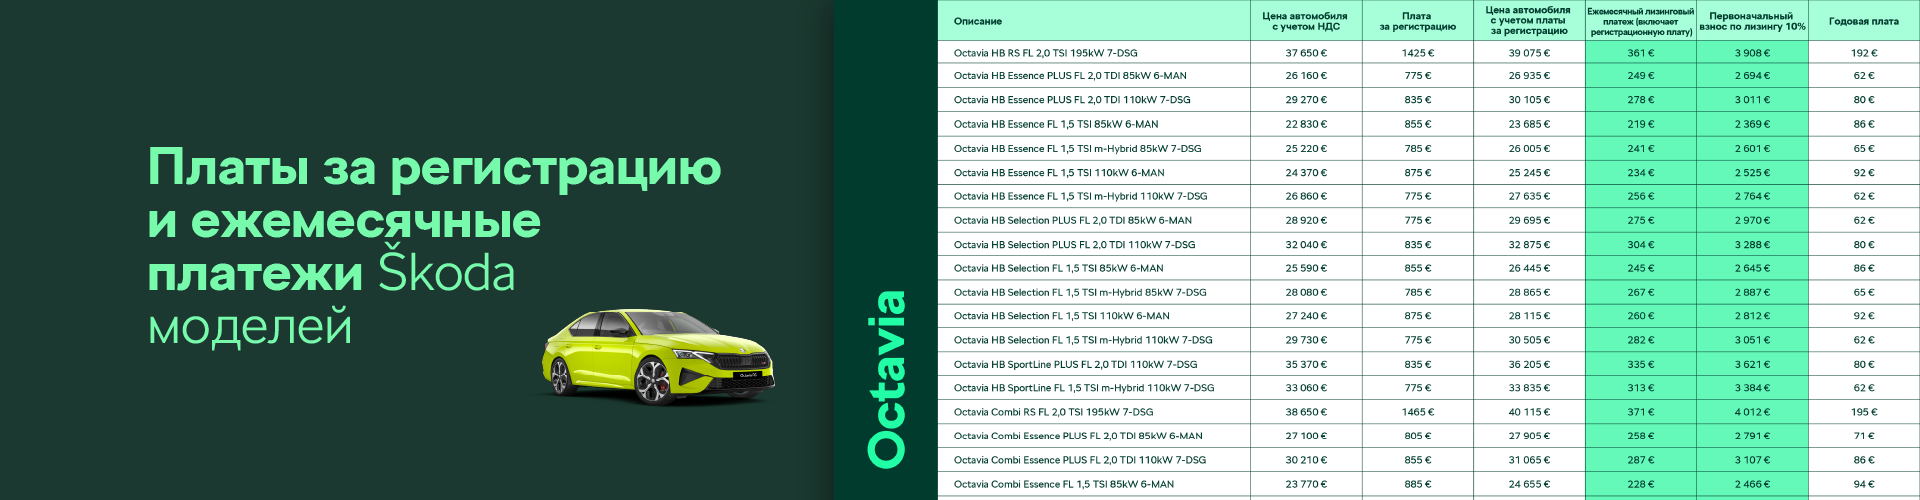Viewport: 1920px width, 500px height.
Task: Select 'Octavia HB Selection PLUS FL 2,0 TDI 85kW 6-MAN'
Action: 1429,220
